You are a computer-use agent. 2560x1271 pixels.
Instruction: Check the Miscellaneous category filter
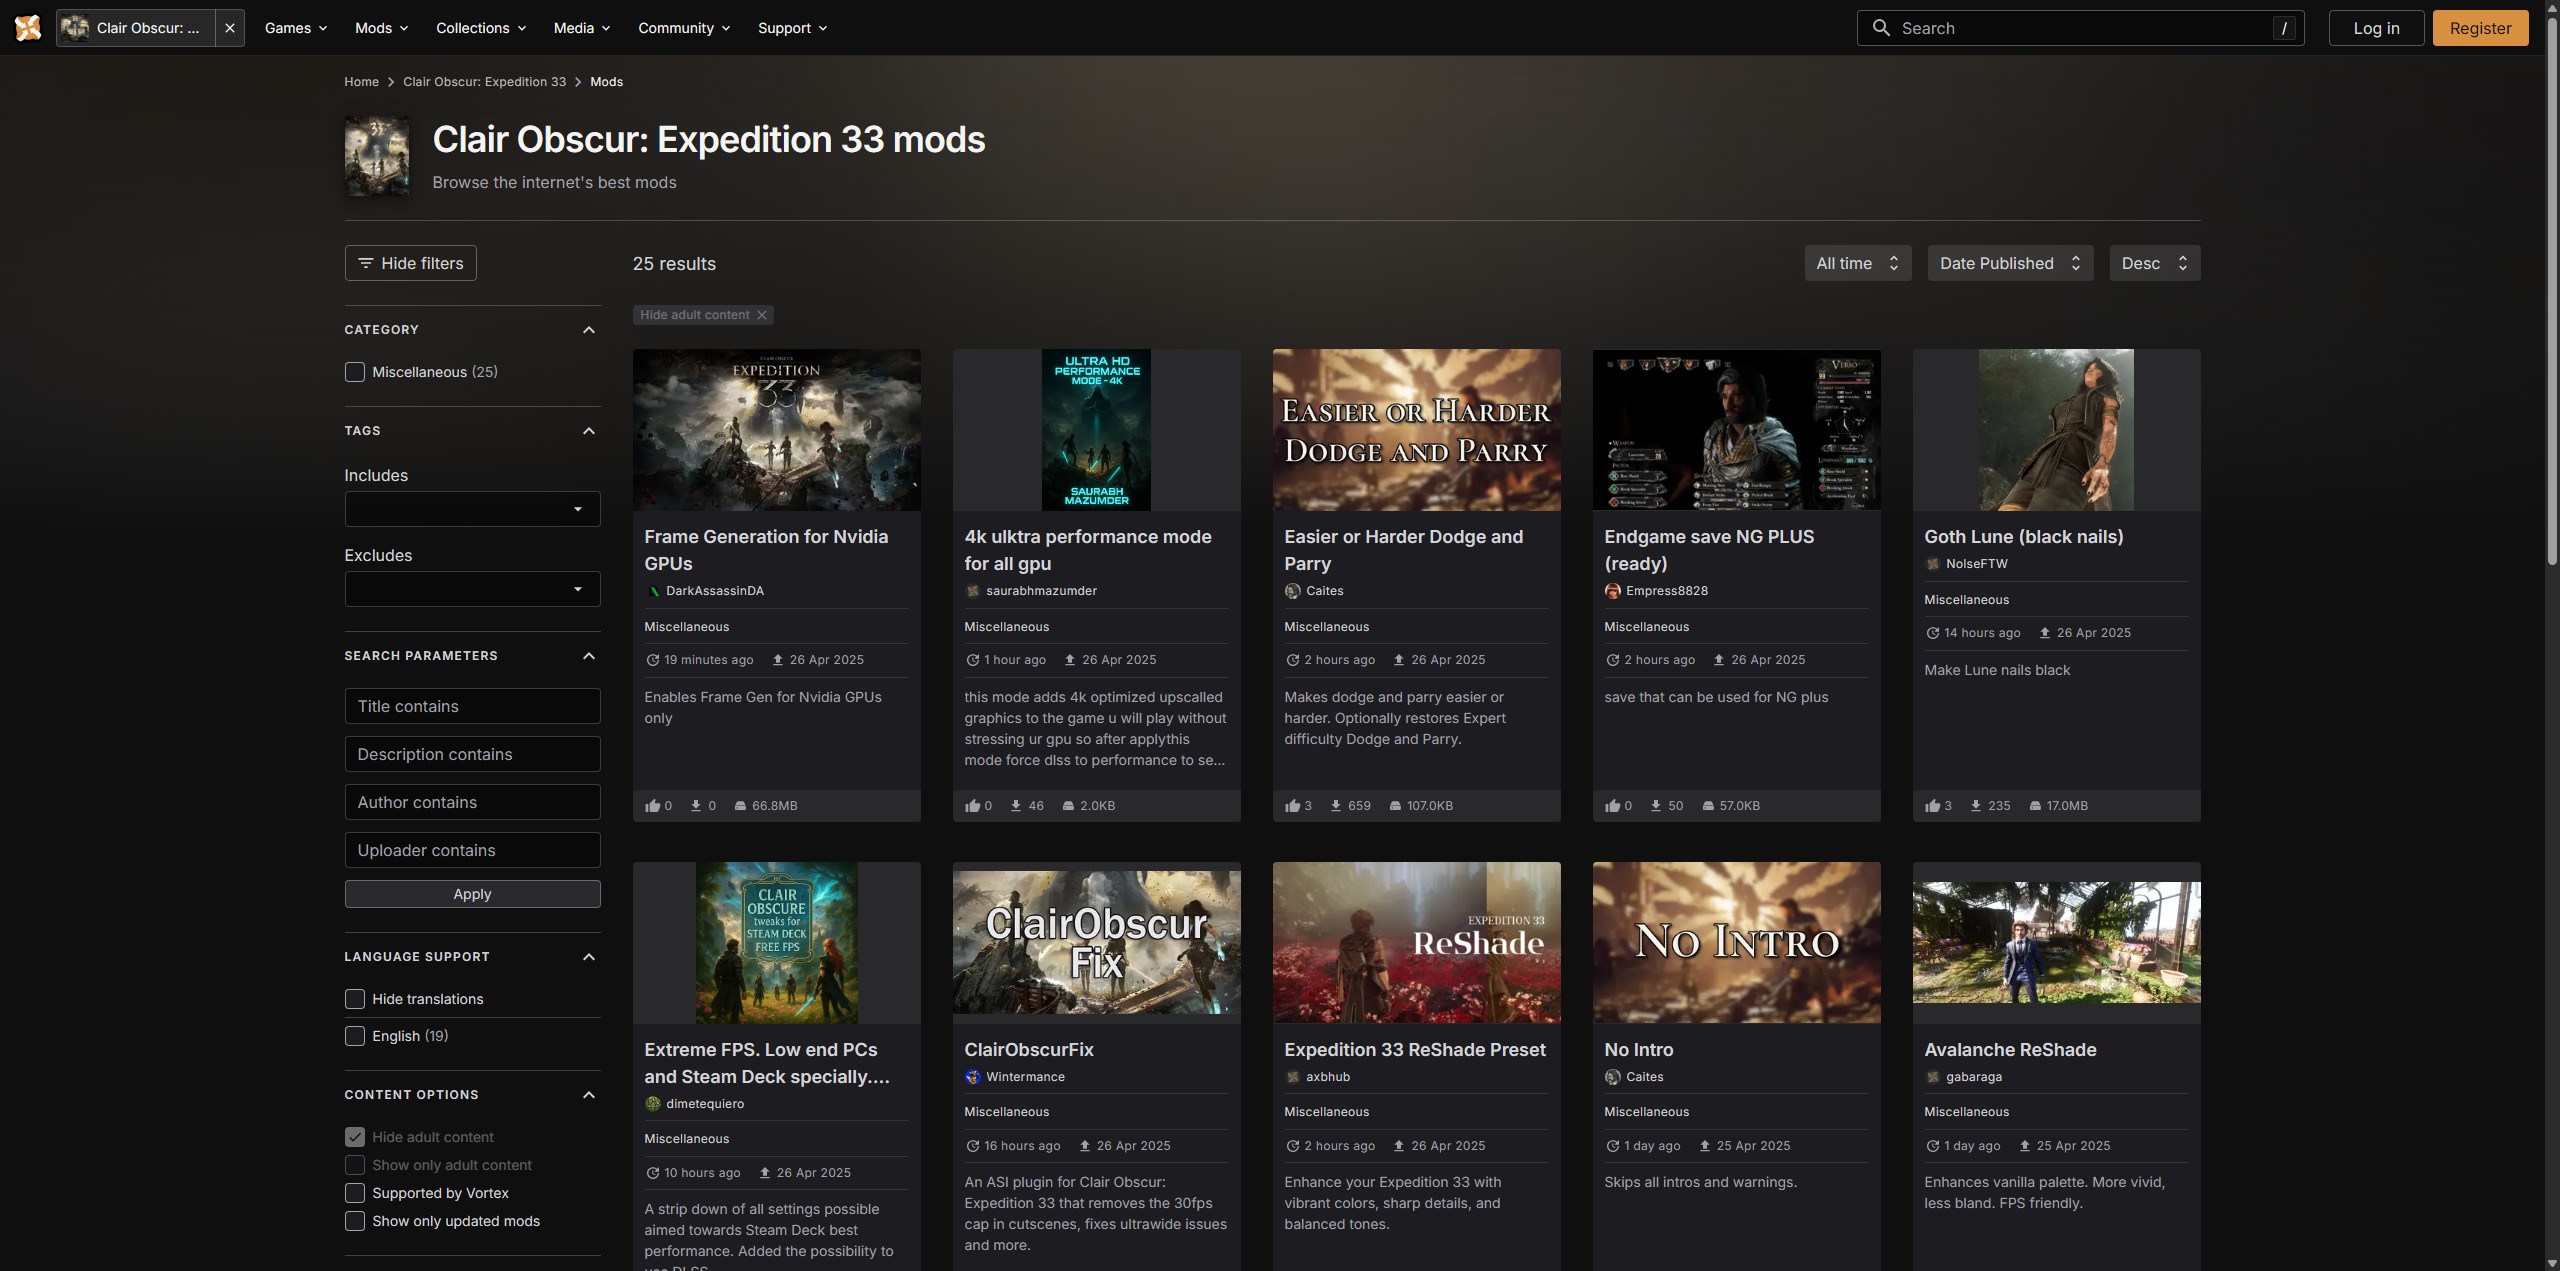pyautogui.click(x=354, y=371)
